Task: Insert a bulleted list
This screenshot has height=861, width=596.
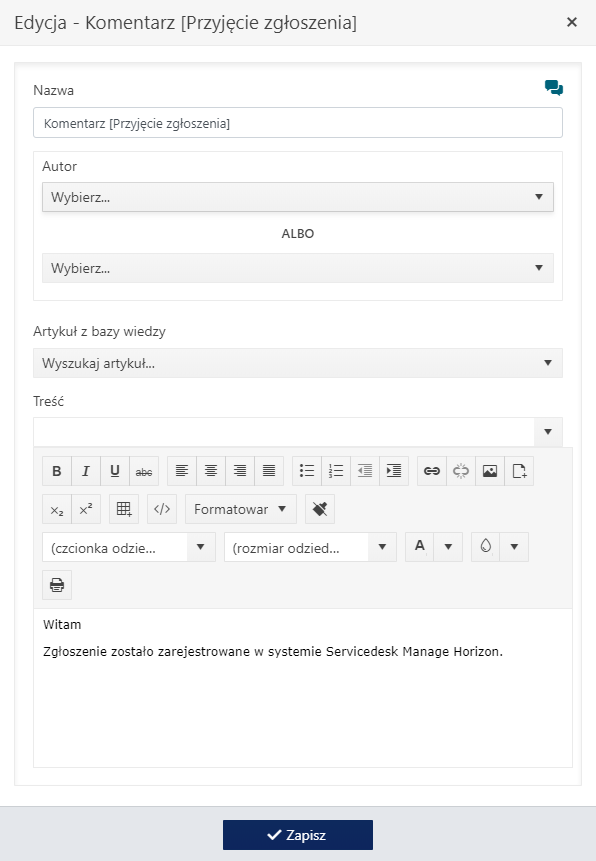Action: (307, 471)
